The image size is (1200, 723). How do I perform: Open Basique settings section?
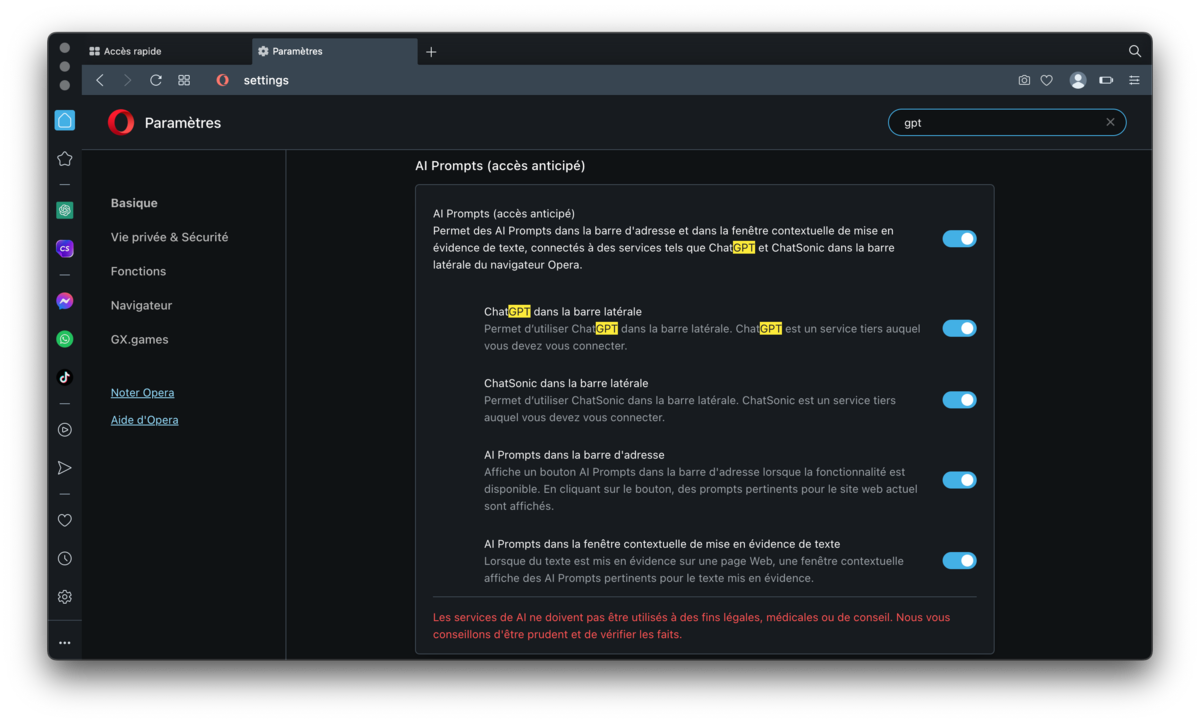click(x=134, y=203)
